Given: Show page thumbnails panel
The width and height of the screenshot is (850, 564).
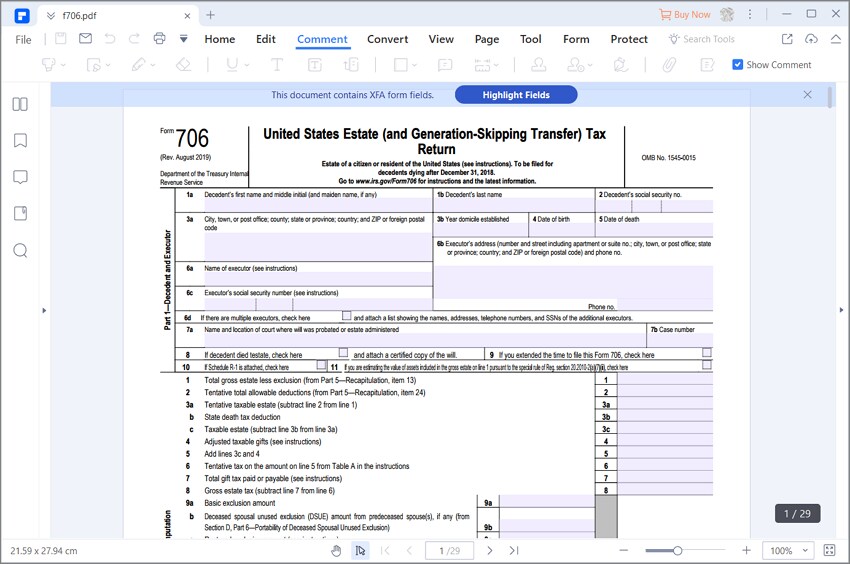Looking at the screenshot, I should coord(20,104).
